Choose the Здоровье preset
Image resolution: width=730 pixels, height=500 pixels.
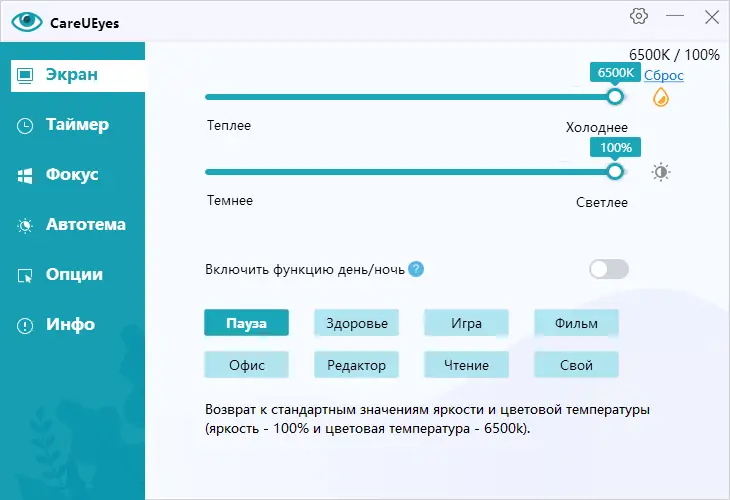pyautogui.click(x=357, y=323)
